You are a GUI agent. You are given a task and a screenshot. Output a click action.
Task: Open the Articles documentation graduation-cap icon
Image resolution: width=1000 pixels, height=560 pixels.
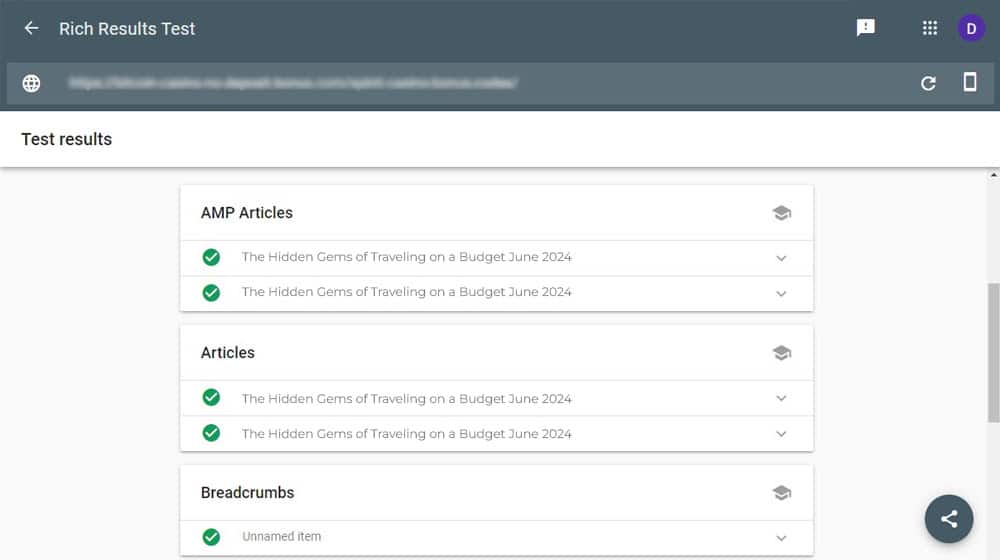coord(781,353)
